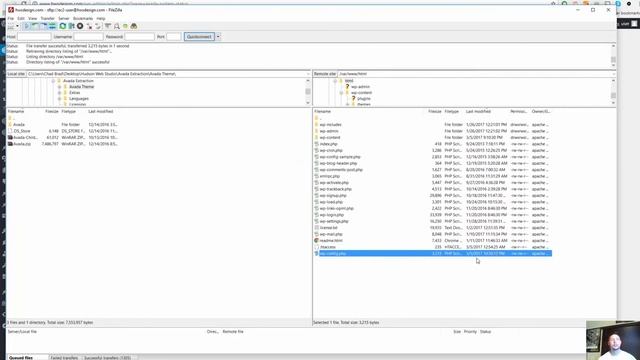Click the local tree vertical scrollbar
Image resolution: width=640 pixels, height=360 pixels.
[308, 92]
